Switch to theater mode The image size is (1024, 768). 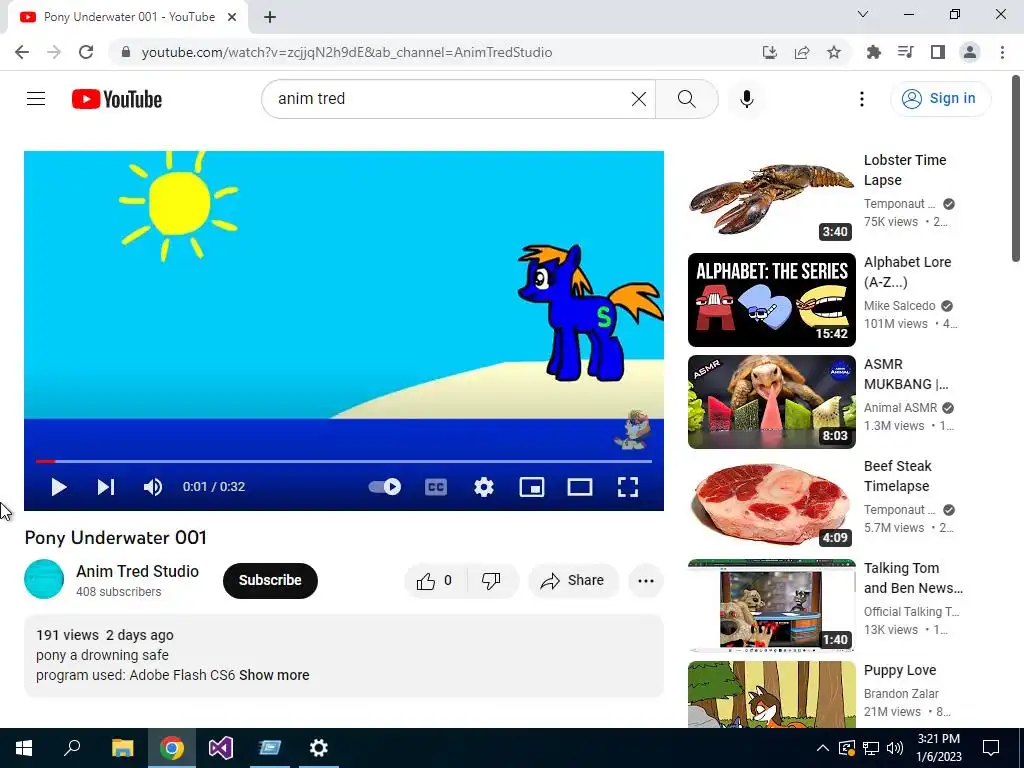pyautogui.click(x=580, y=487)
